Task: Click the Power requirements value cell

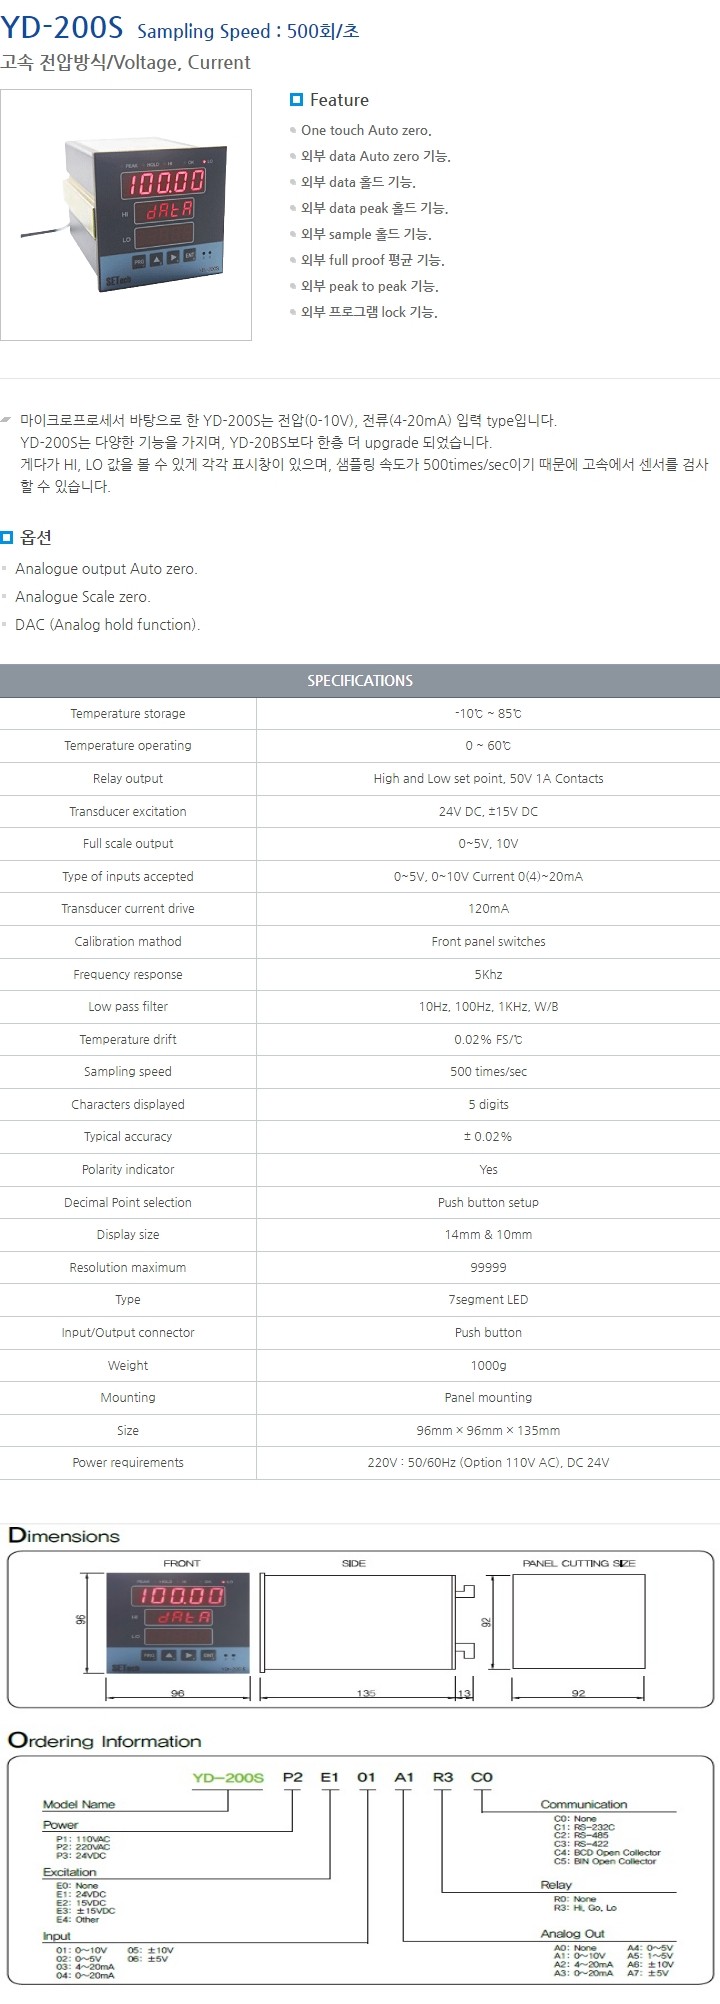Action: pyautogui.click(x=488, y=1462)
